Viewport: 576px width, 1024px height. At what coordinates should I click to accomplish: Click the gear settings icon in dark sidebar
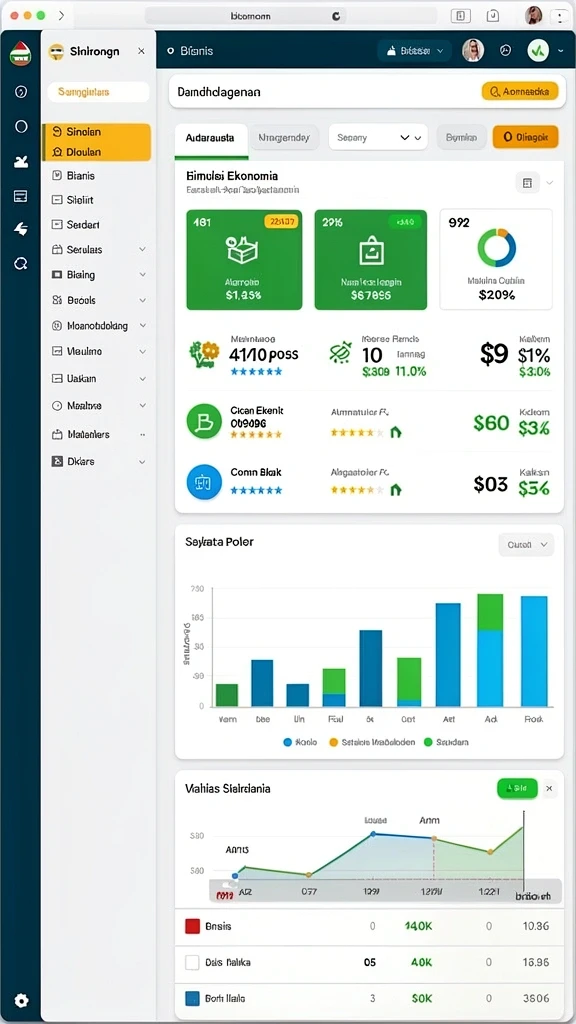21,1000
